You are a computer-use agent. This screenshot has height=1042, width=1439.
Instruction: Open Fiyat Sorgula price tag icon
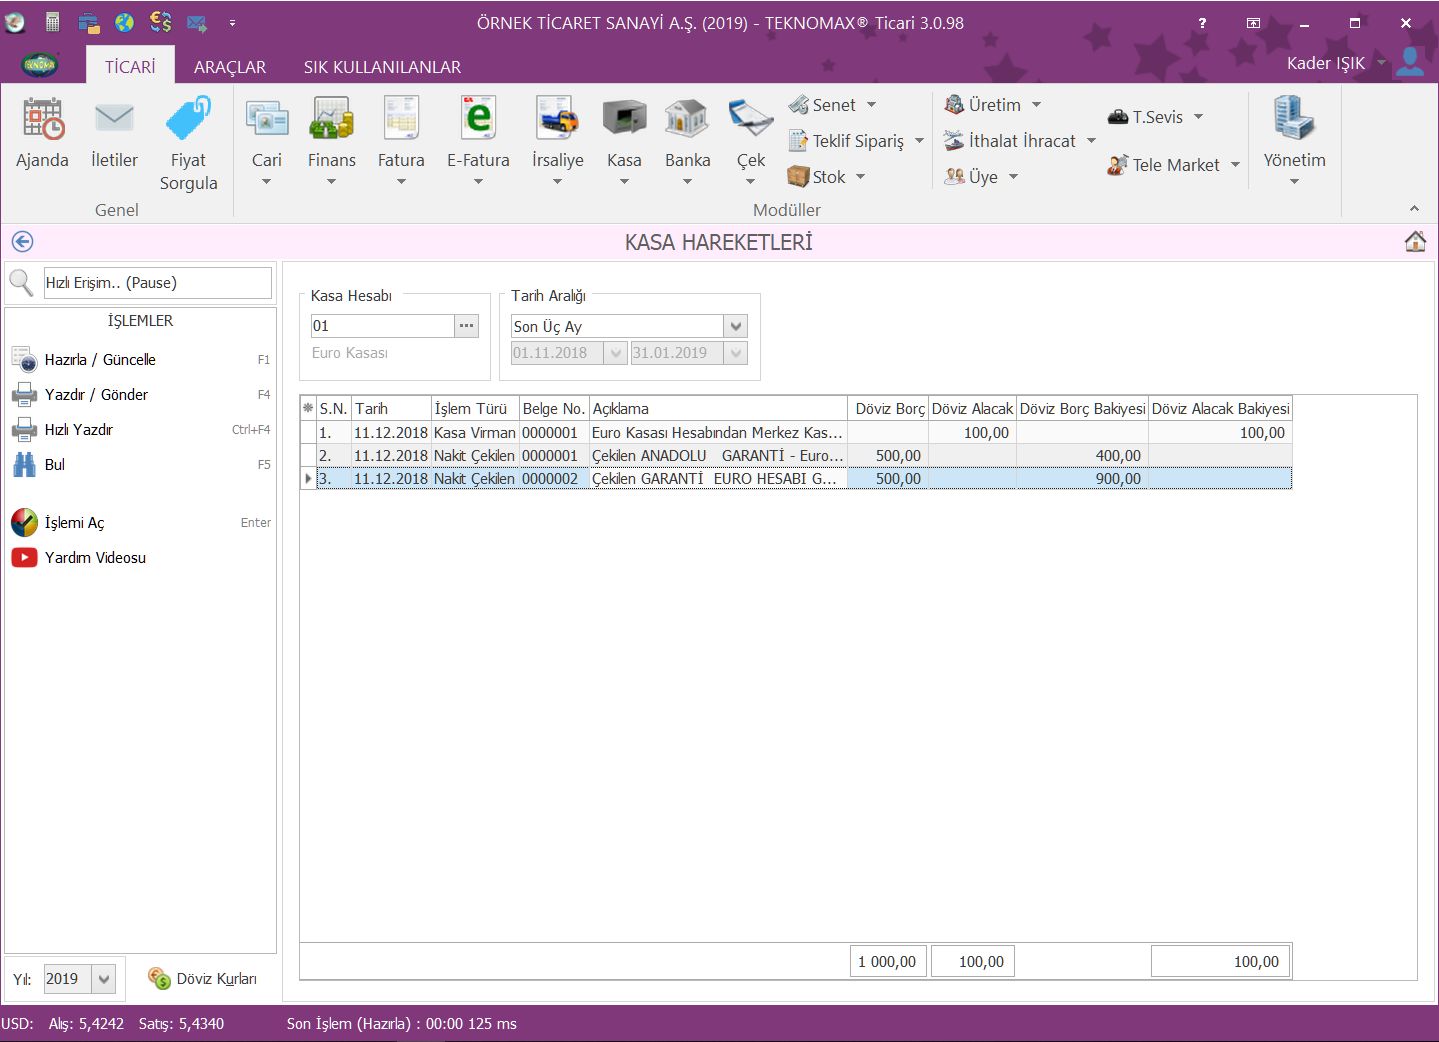tap(188, 120)
